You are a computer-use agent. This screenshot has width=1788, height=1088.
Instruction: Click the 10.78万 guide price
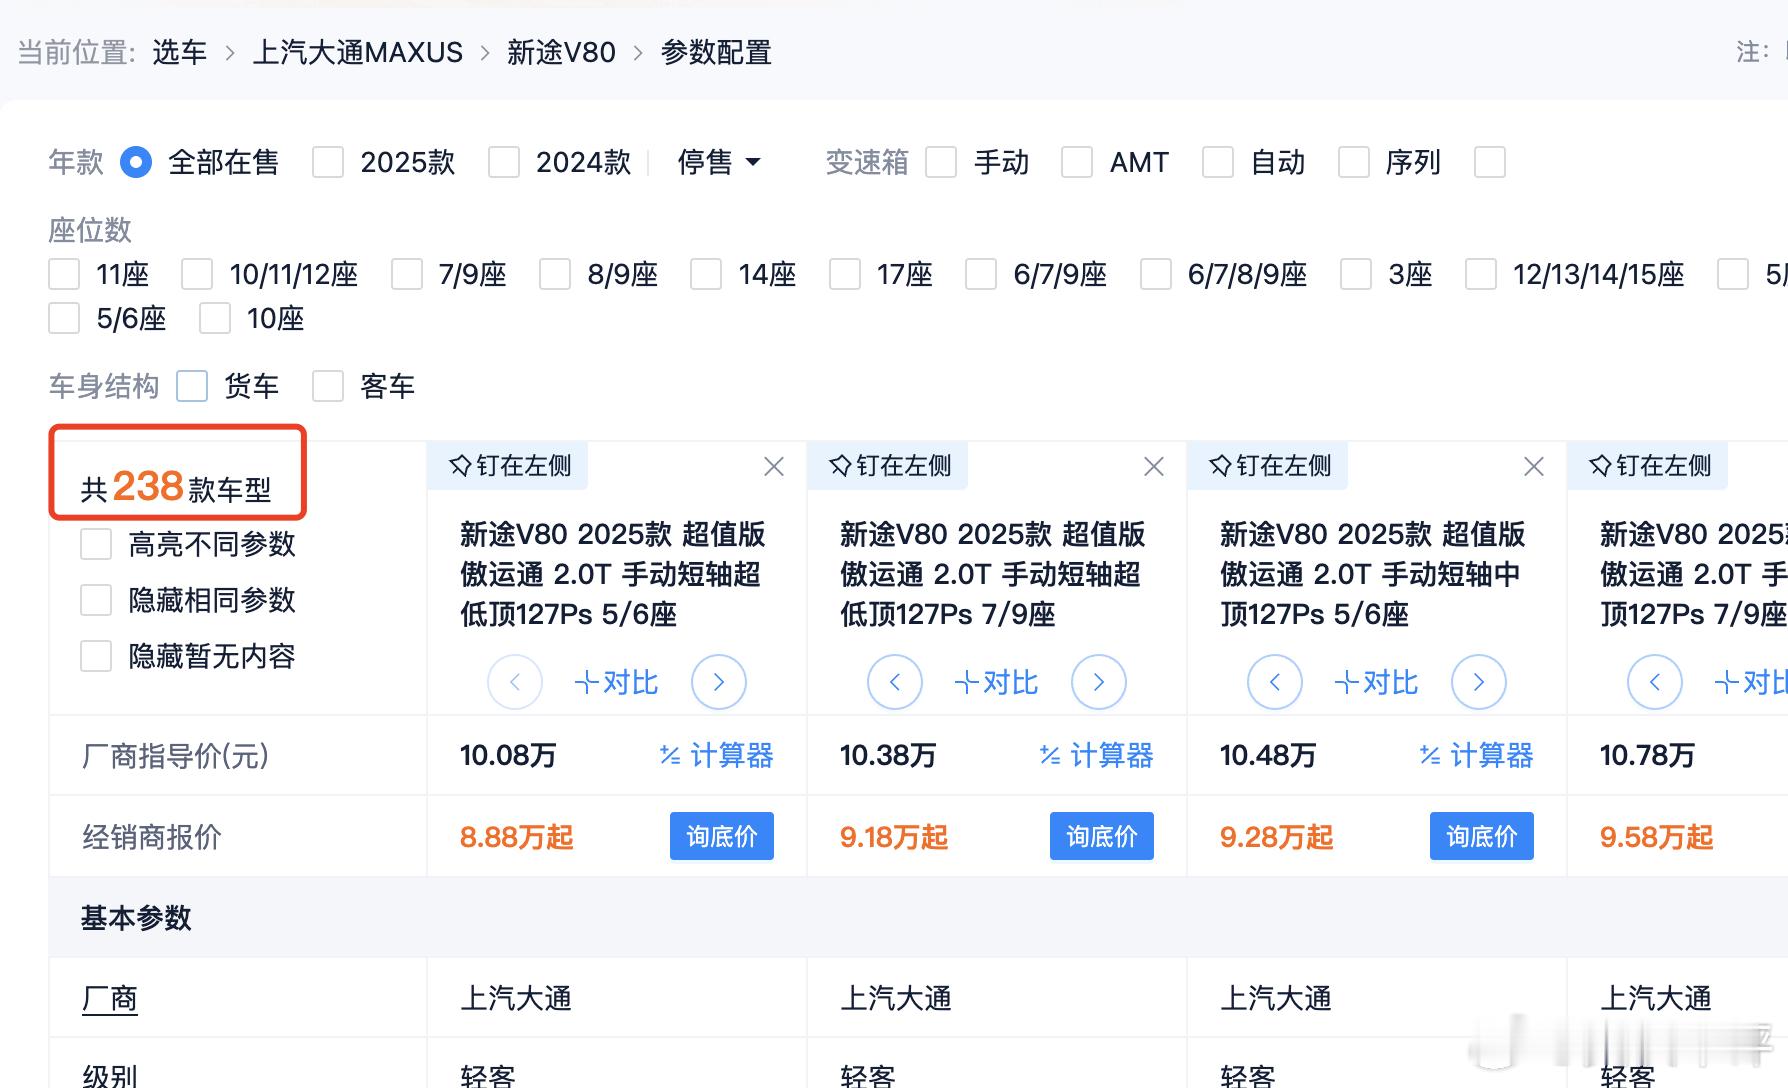[1647, 755]
